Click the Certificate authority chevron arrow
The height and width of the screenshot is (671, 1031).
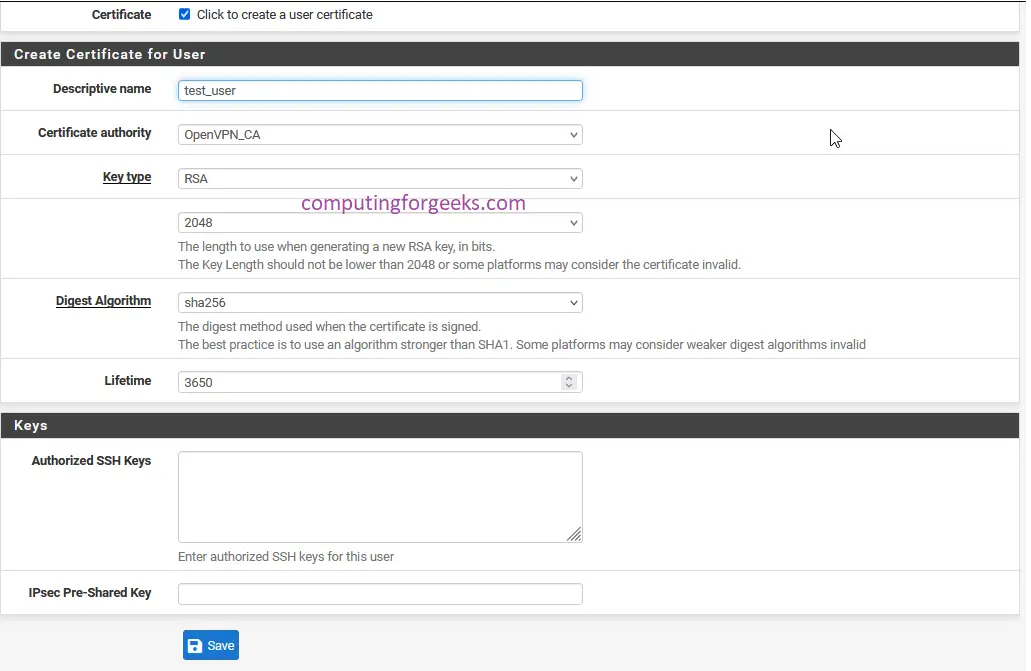(573, 134)
